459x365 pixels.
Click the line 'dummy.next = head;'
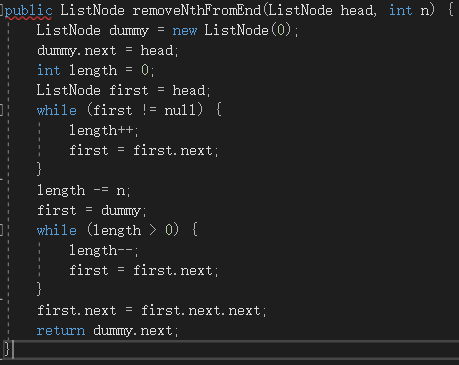point(108,50)
